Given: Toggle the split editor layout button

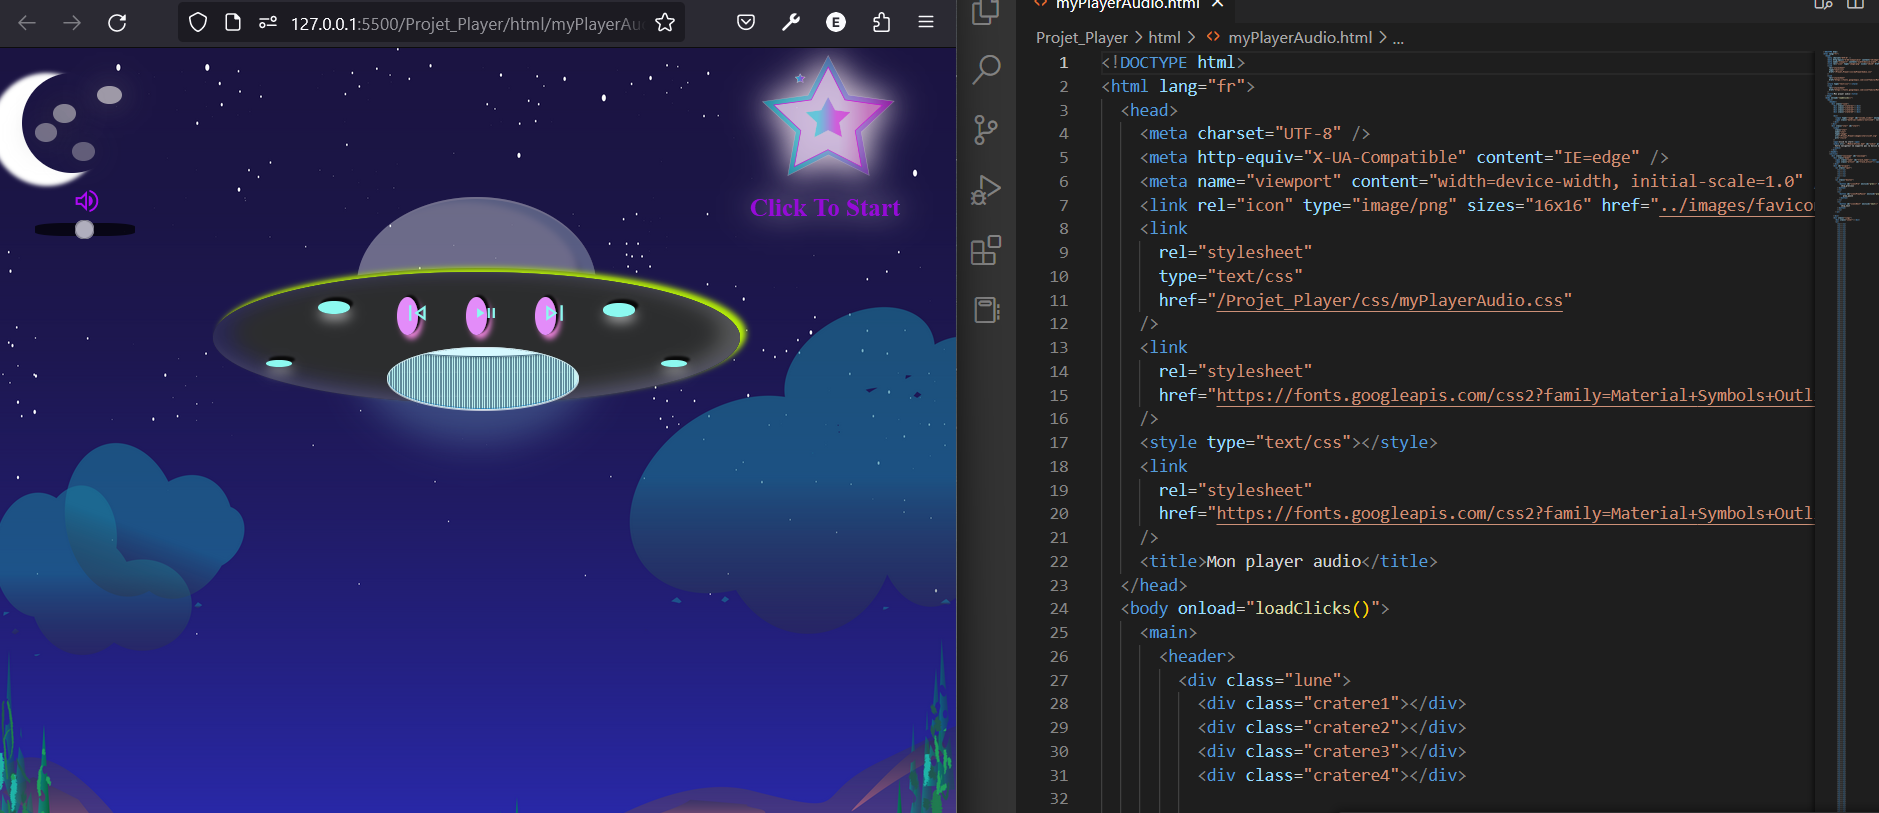Looking at the screenshot, I should (1855, 5).
